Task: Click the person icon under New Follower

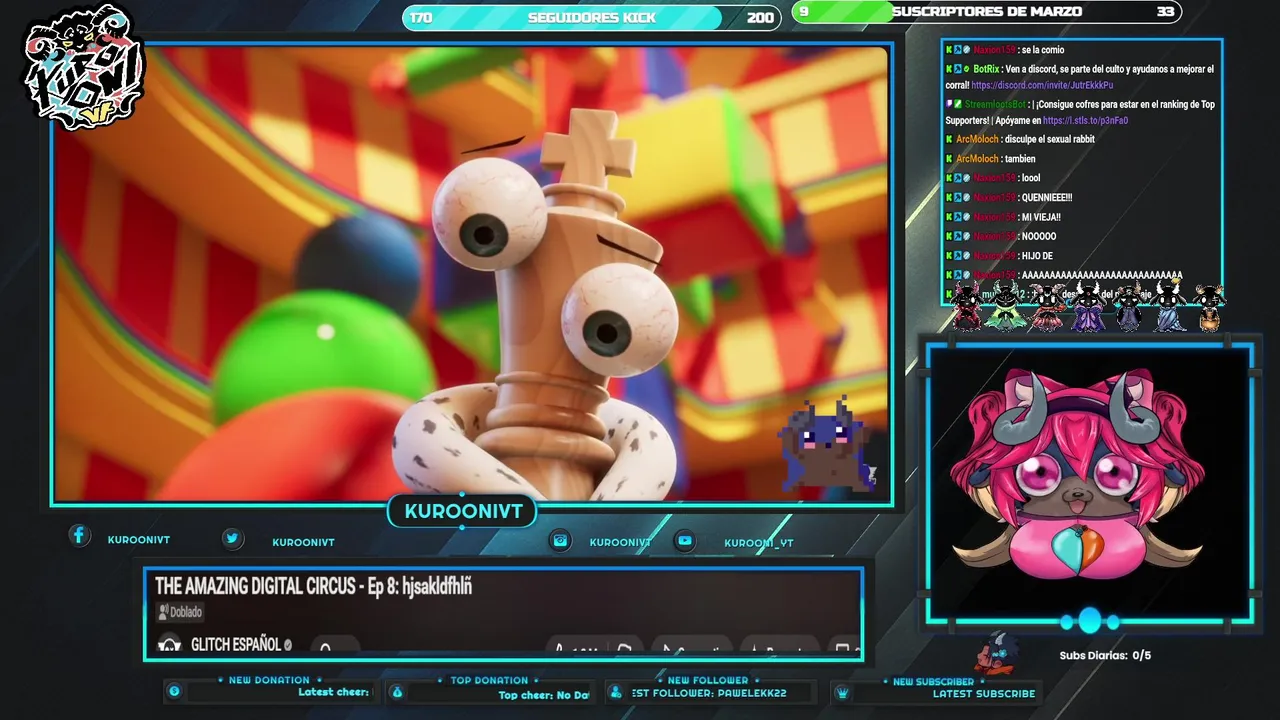Action: pos(616,692)
